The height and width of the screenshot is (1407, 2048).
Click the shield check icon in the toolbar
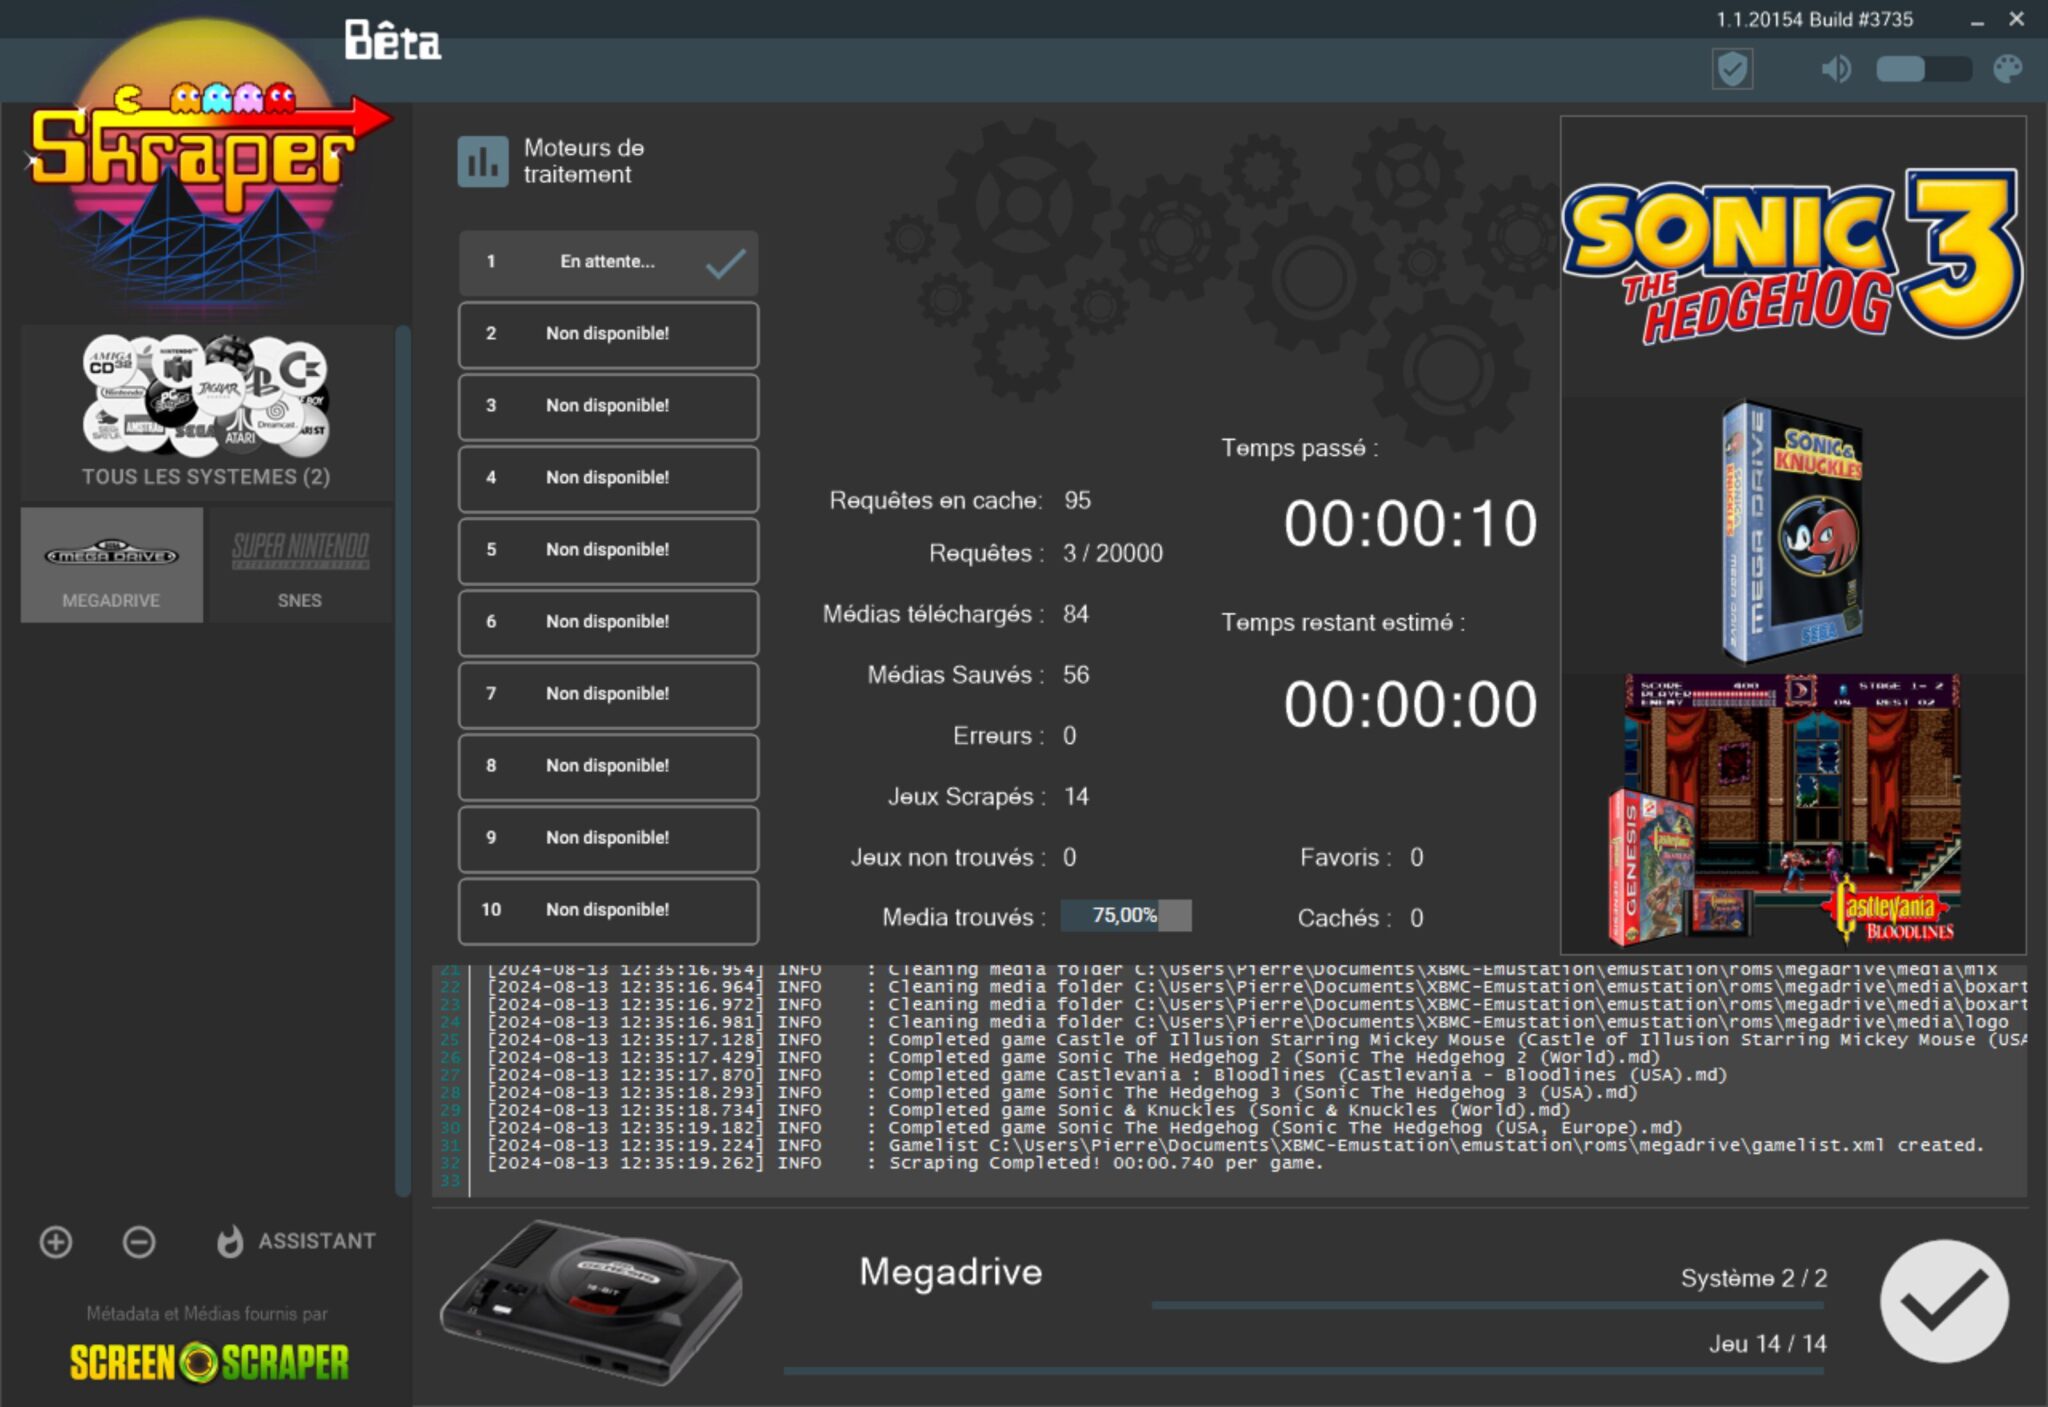click(1735, 69)
